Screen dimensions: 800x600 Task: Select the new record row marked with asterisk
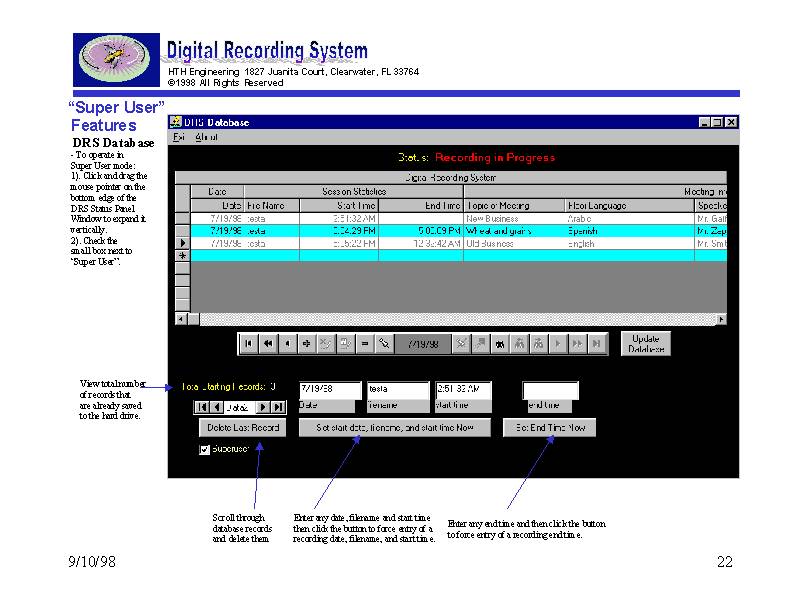pyautogui.click(x=182, y=256)
